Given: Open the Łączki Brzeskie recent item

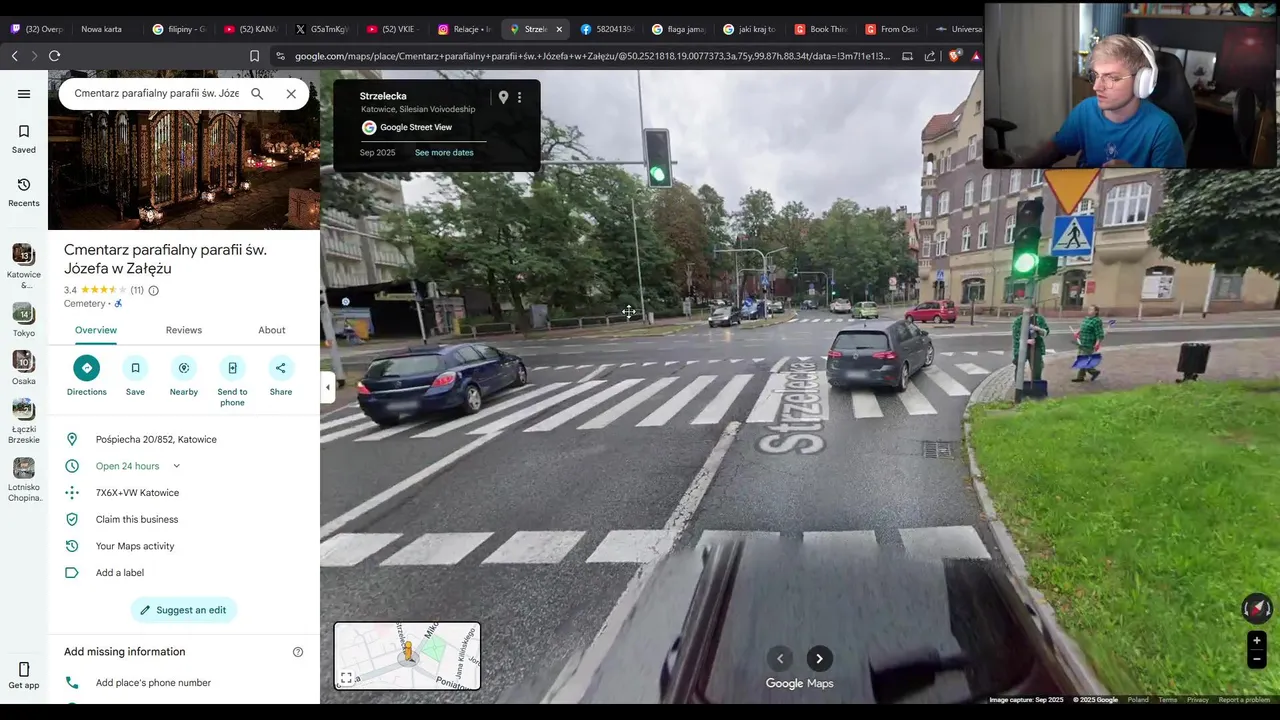Looking at the screenshot, I should pos(24,421).
